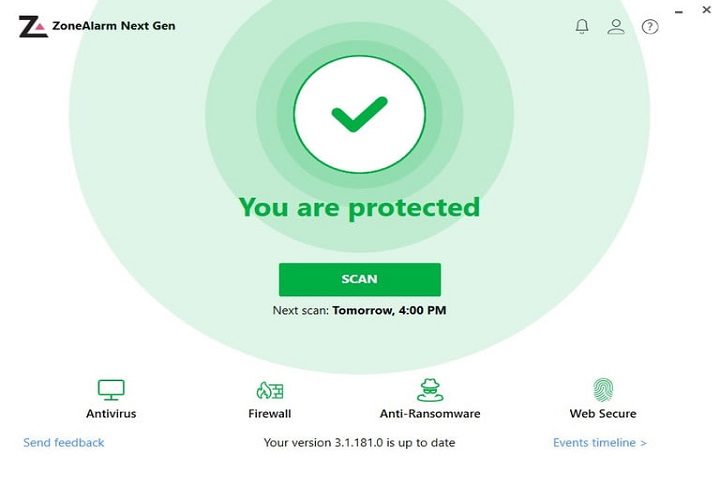Click the ZoneAlarm Z logo icon
The height and width of the screenshot is (480, 720).
pyautogui.click(x=33, y=27)
